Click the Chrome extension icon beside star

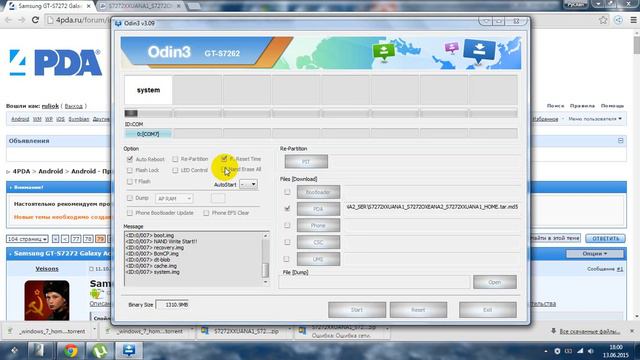tap(618, 20)
